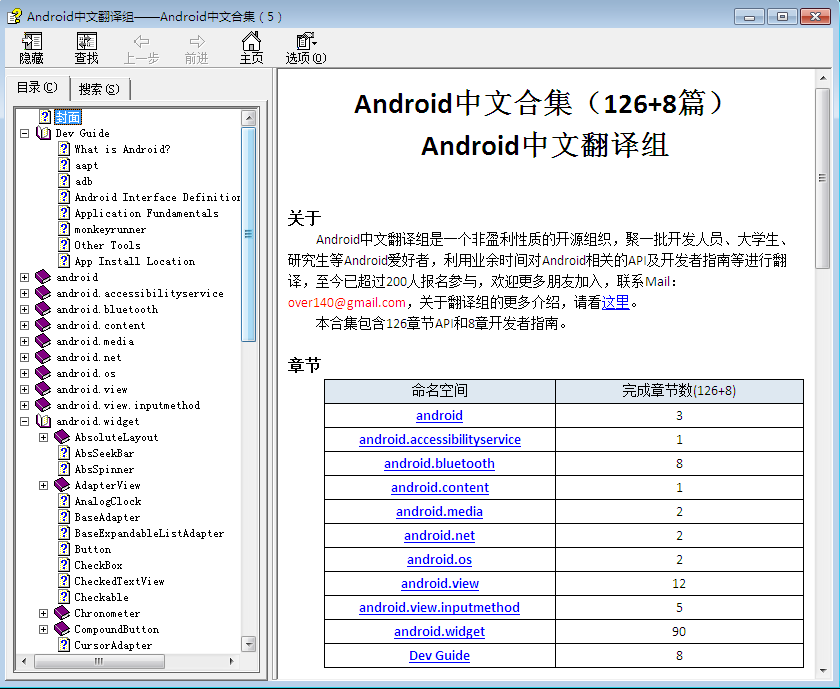Click the purple book icon for android.view

coord(43,390)
